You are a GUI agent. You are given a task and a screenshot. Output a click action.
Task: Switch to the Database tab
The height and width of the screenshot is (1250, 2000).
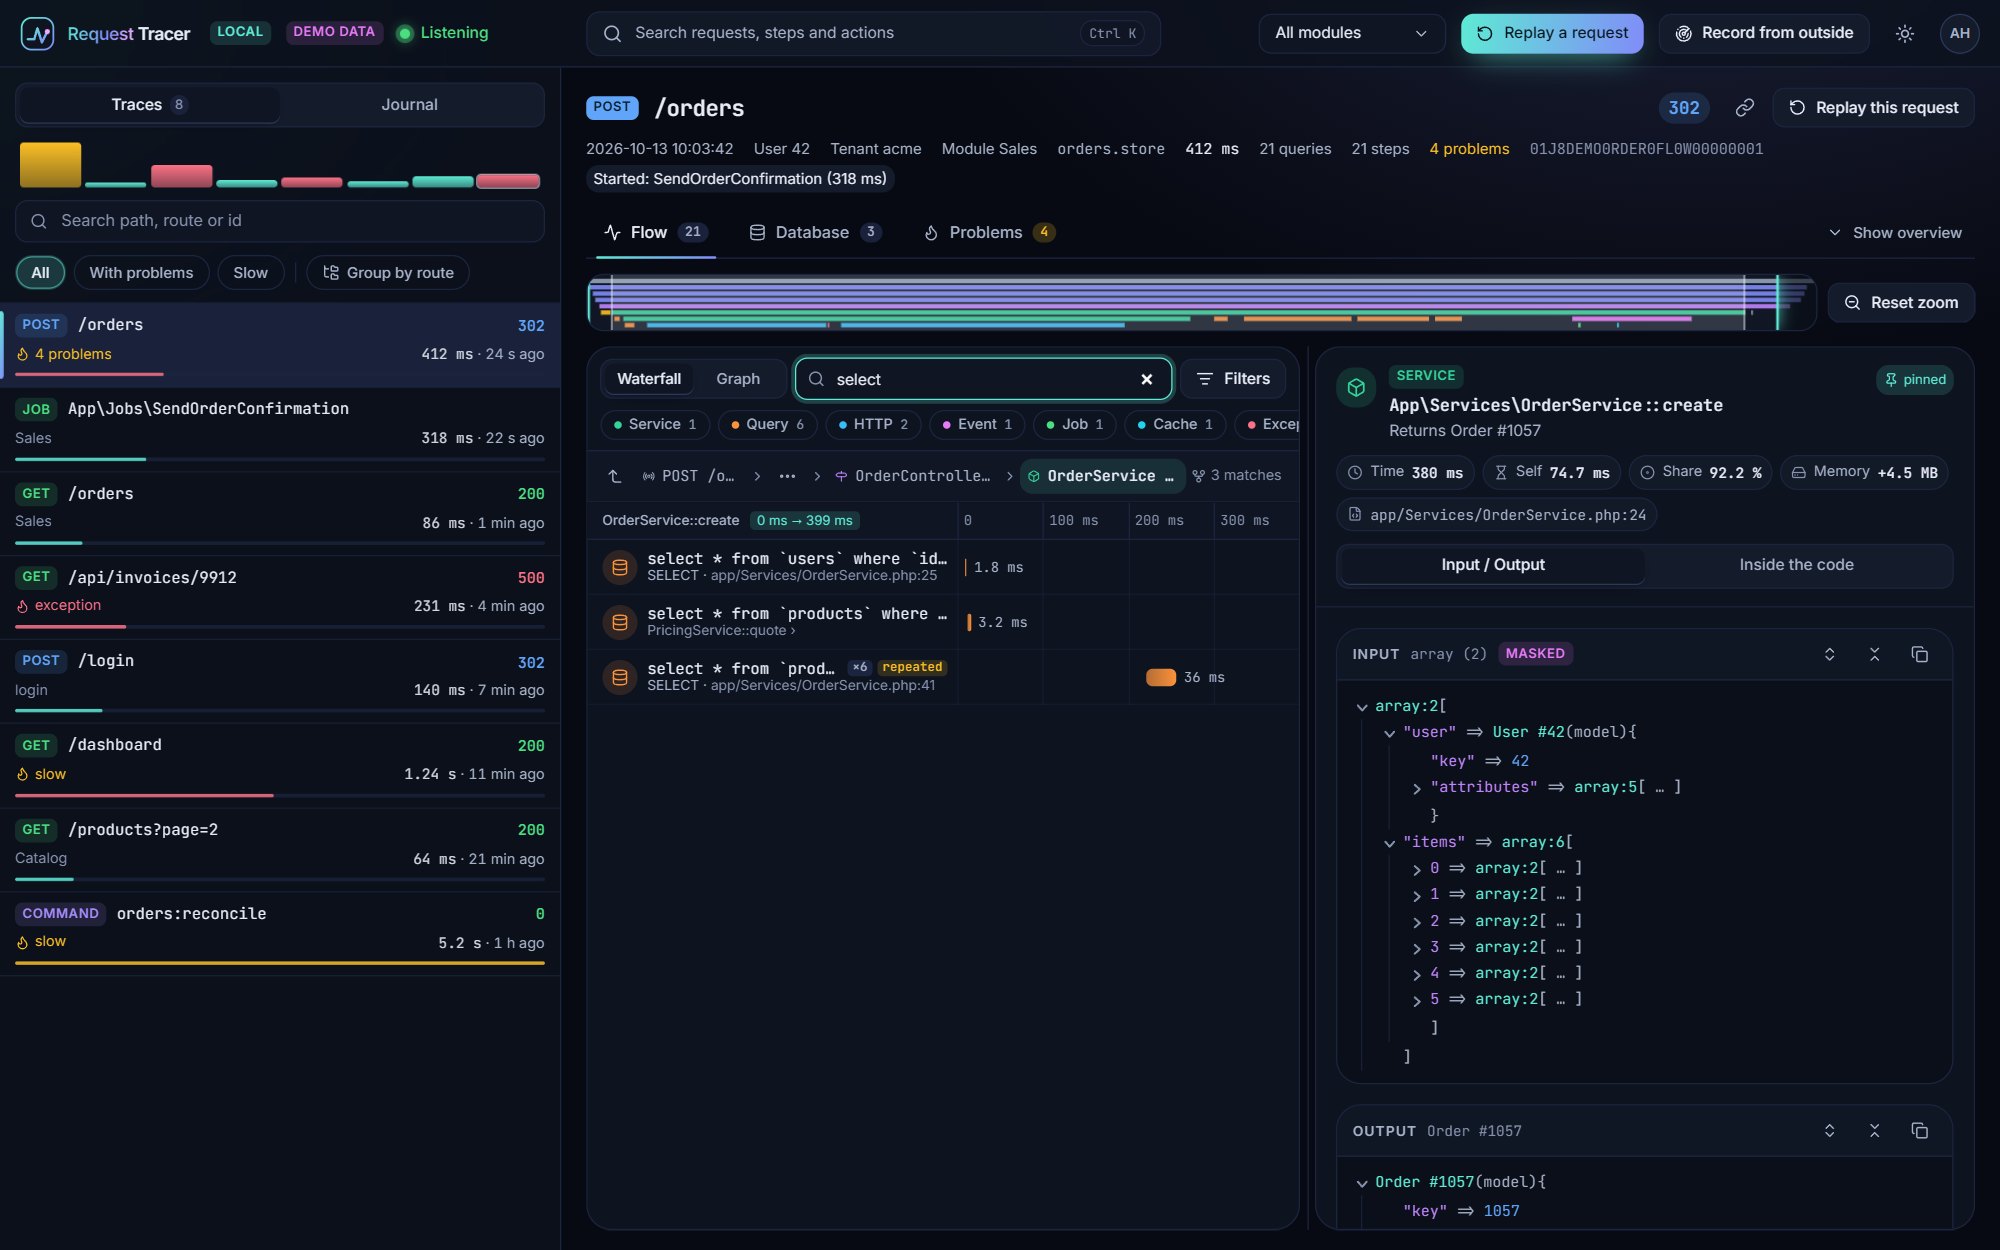coord(814,233)
